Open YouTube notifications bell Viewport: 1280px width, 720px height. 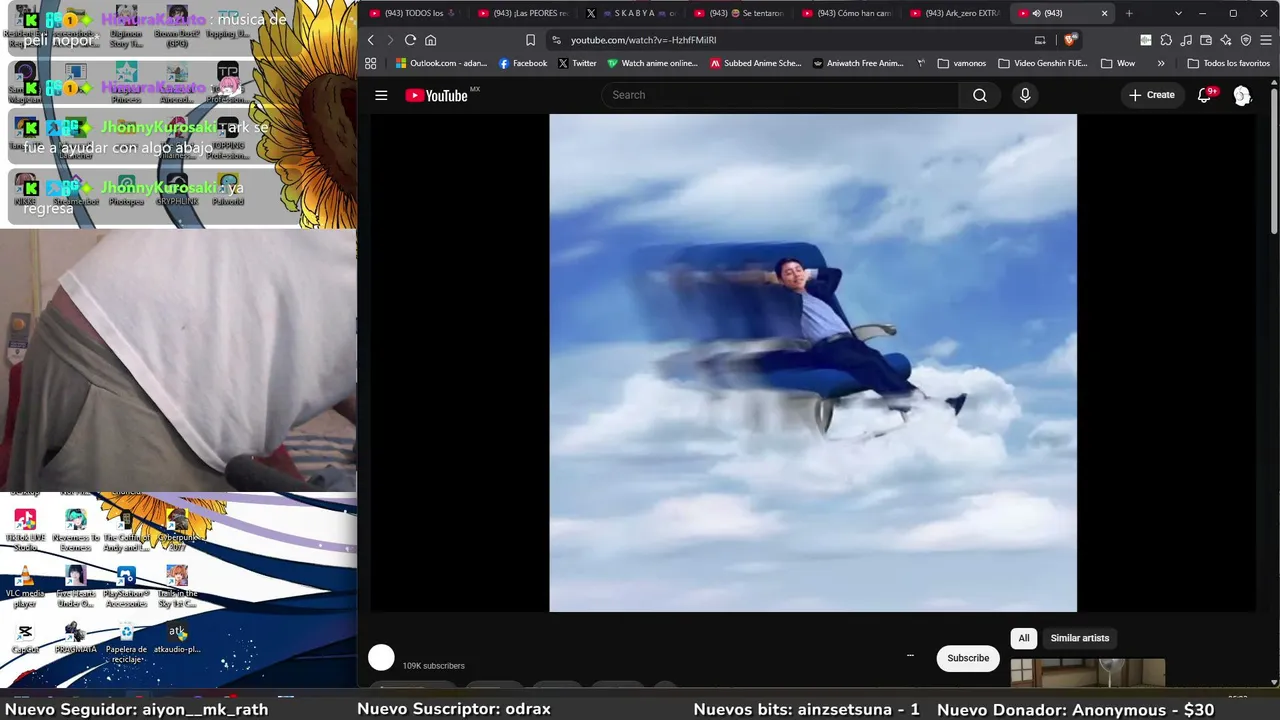tap(1205, 95)
